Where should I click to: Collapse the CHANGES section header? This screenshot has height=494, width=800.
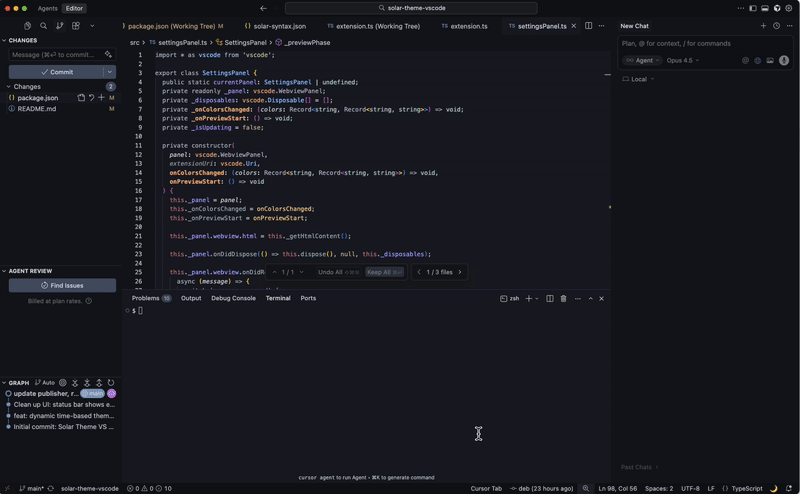coord(22,40)
